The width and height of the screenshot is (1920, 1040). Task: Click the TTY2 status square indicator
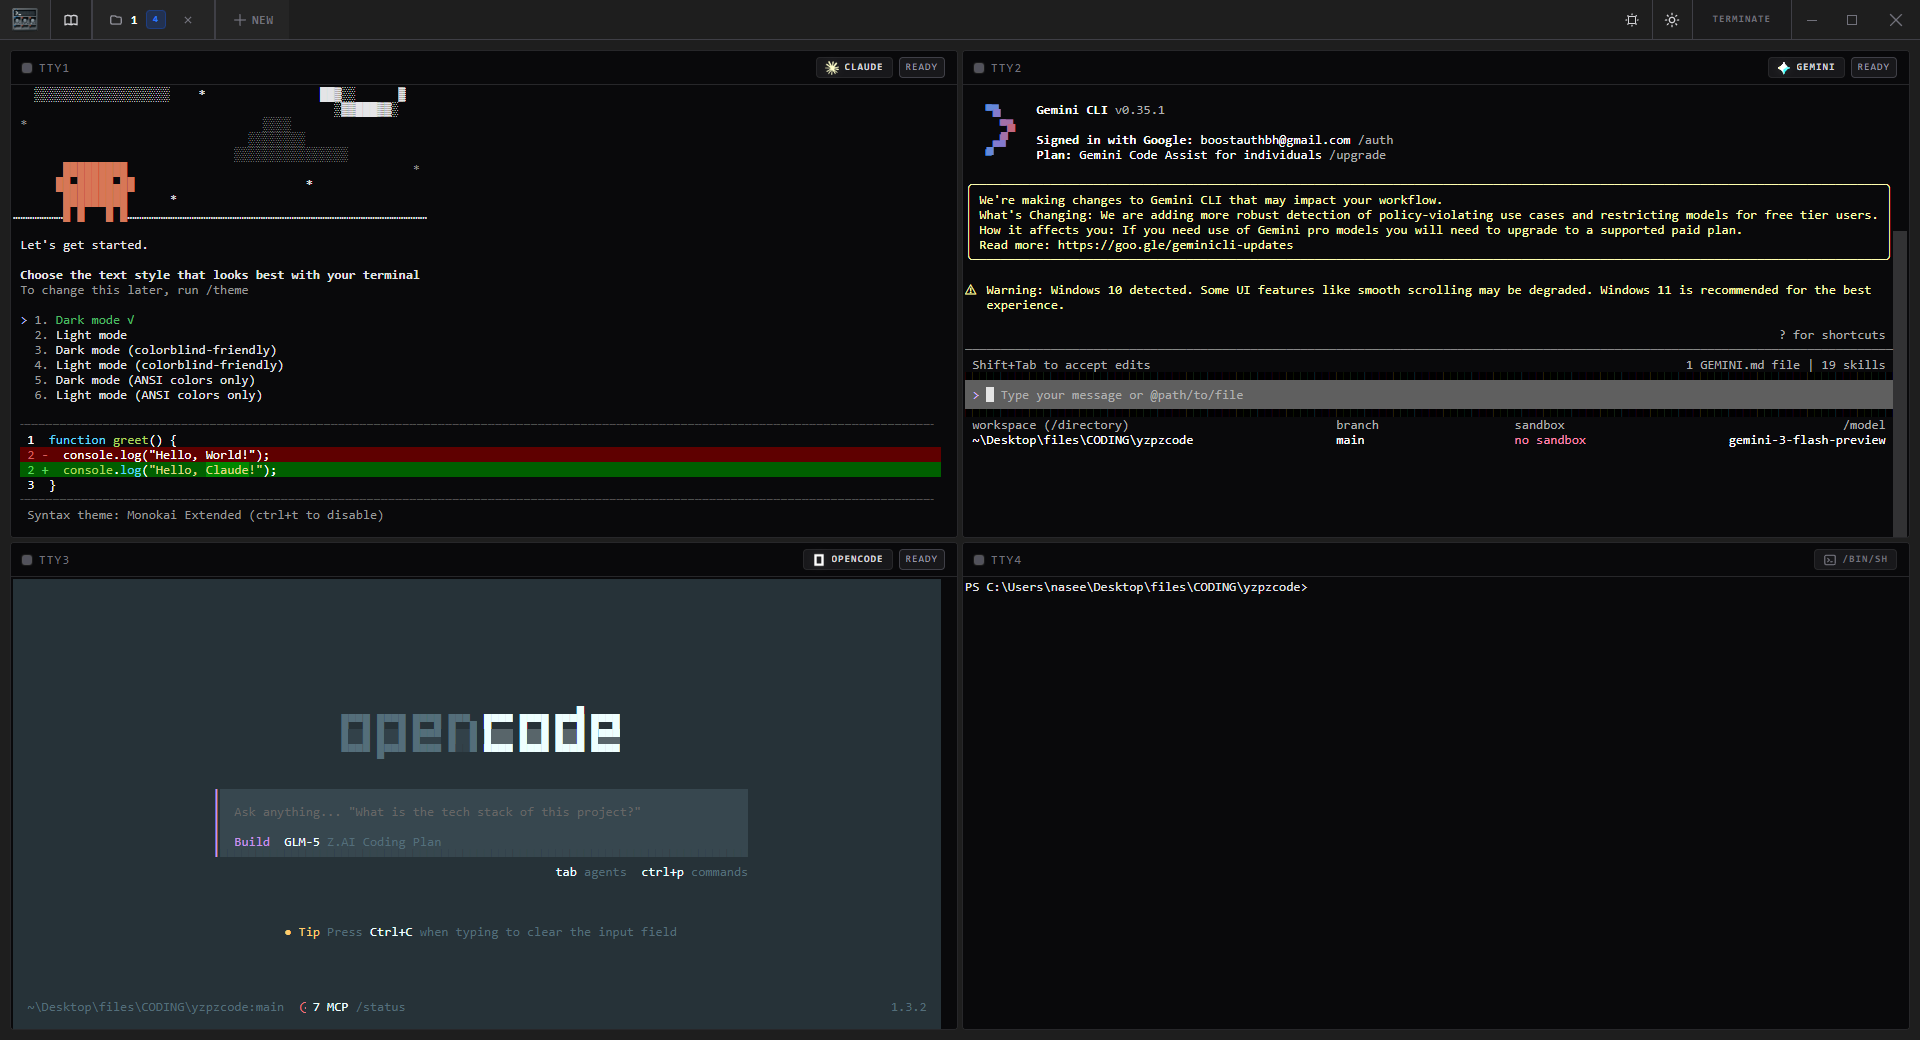point(979,68)
